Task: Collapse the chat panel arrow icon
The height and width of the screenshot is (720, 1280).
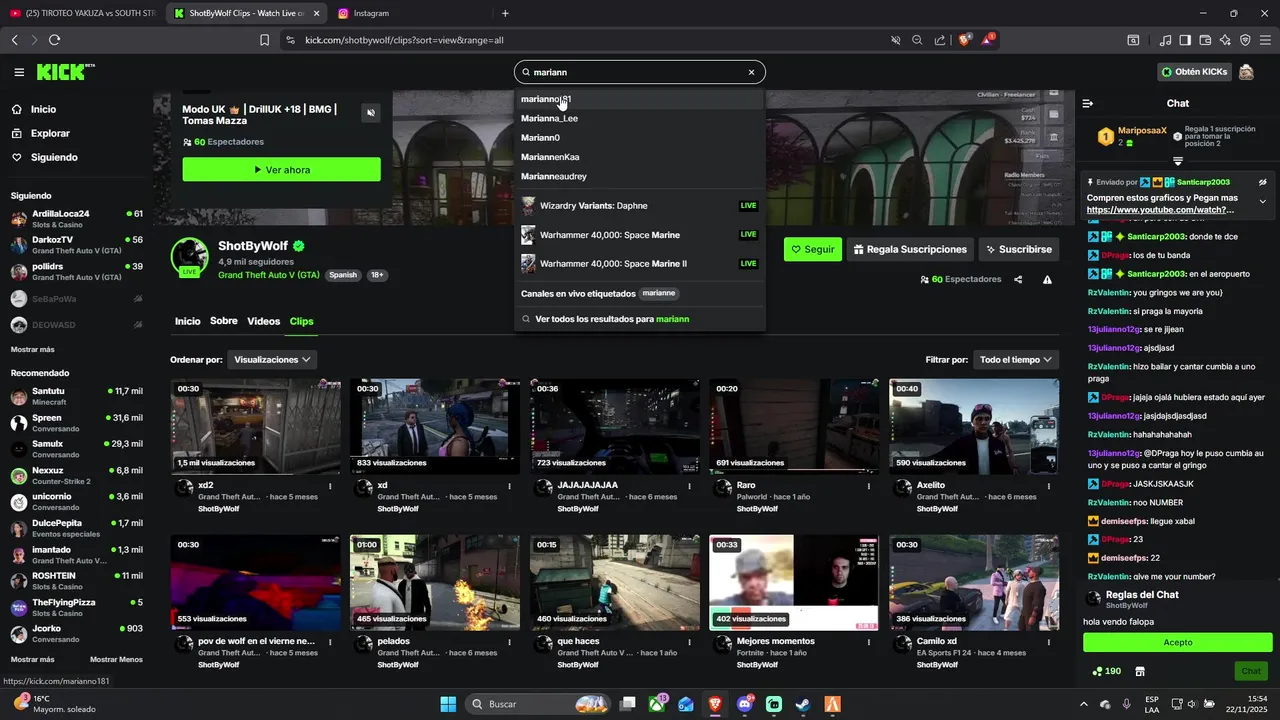Action: pyautogui.click(x=1088, y=103)
